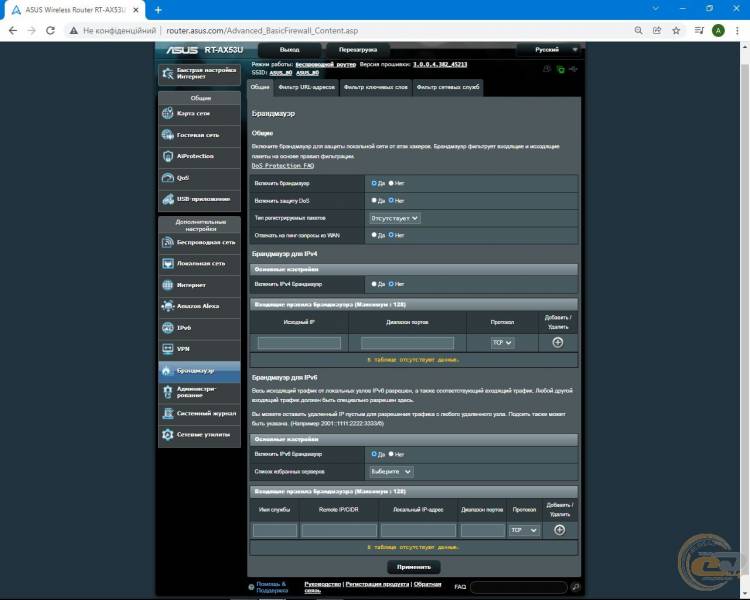
Task: Open Internet (Интернет) globe icon
Action: [167, 285]
